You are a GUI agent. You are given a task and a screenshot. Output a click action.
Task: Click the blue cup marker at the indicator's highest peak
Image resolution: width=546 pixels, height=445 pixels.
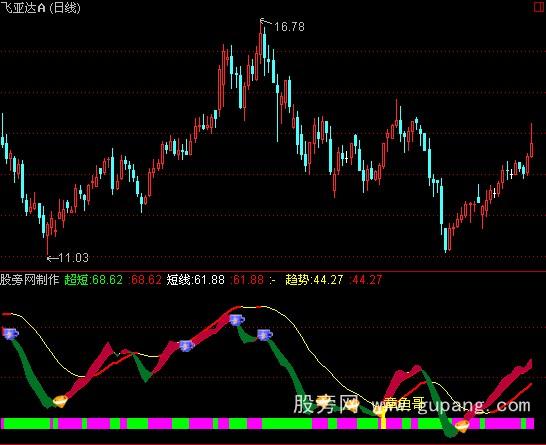(x=237, y=319)
